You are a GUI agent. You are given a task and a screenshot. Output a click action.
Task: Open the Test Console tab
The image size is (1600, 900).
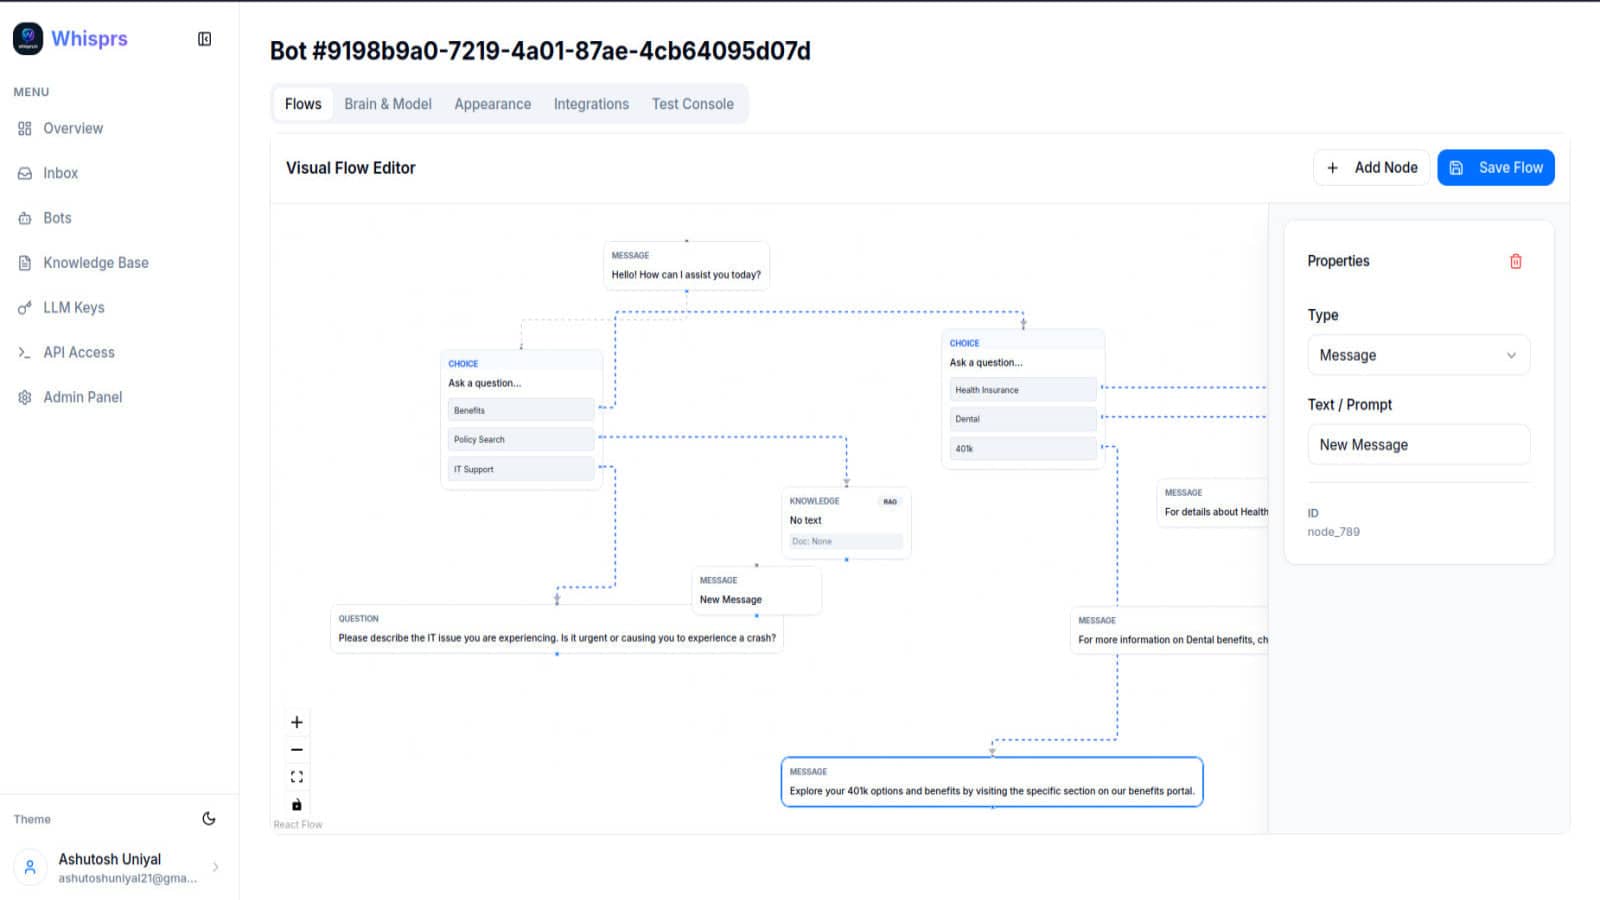click(694, 103)
